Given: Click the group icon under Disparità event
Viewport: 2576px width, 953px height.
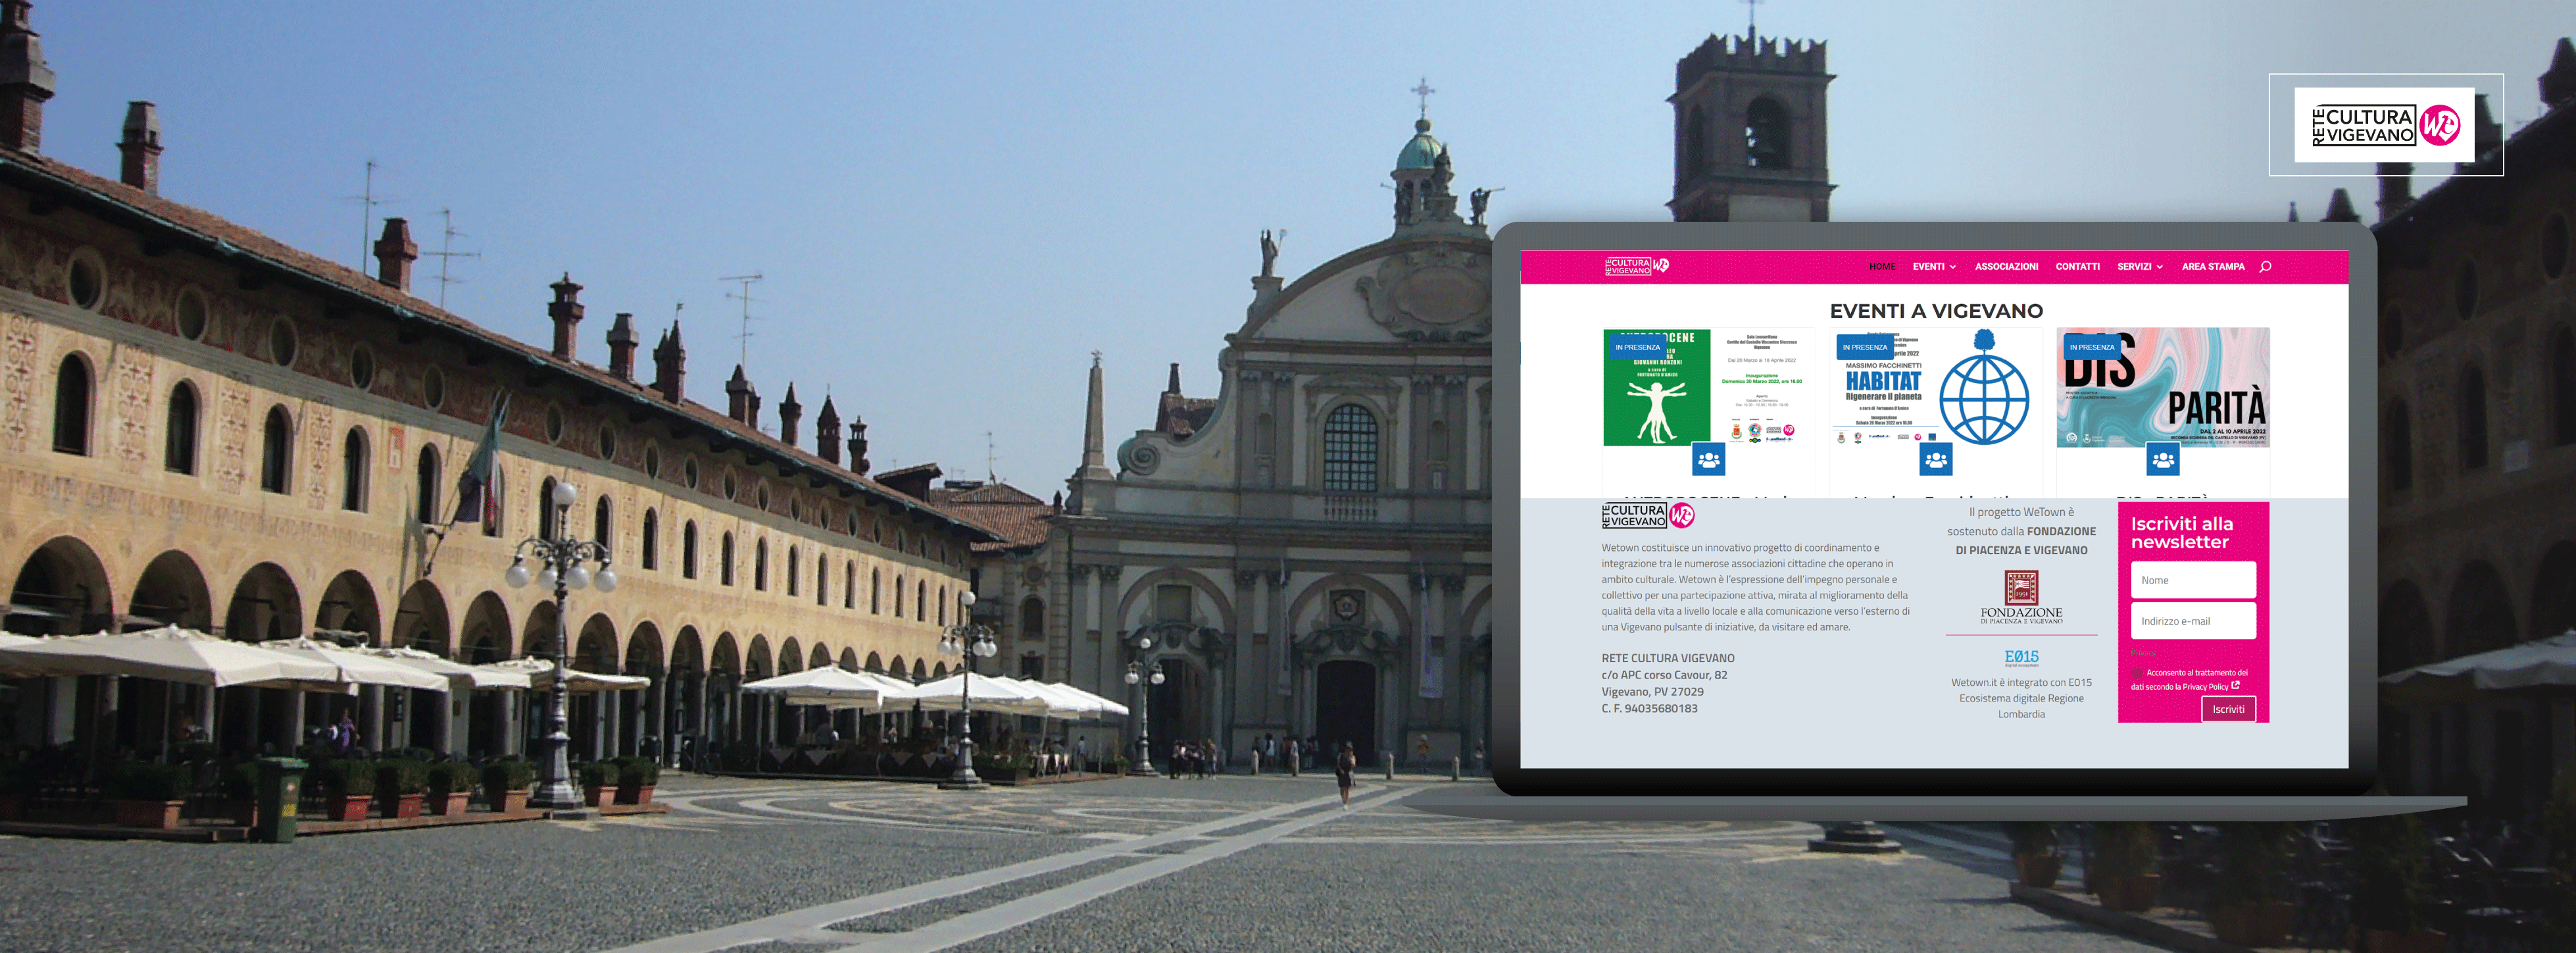Looking at the screenshot, I should 2163,460.
